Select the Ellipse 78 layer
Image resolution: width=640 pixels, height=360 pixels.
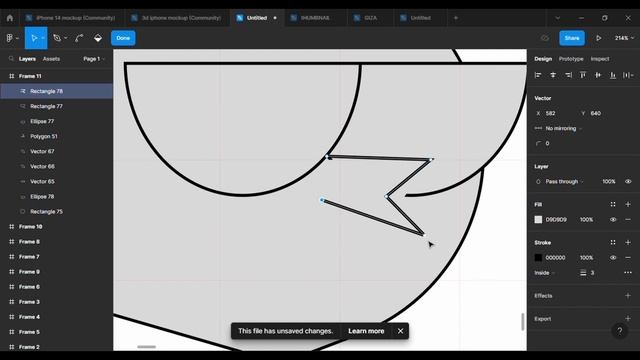click(x=57, y=196)
